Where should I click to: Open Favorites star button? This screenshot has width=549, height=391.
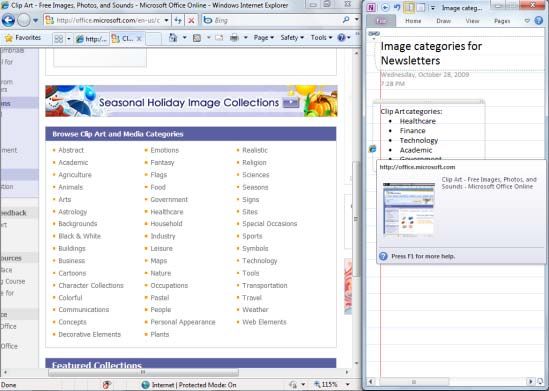click(23, 38)
